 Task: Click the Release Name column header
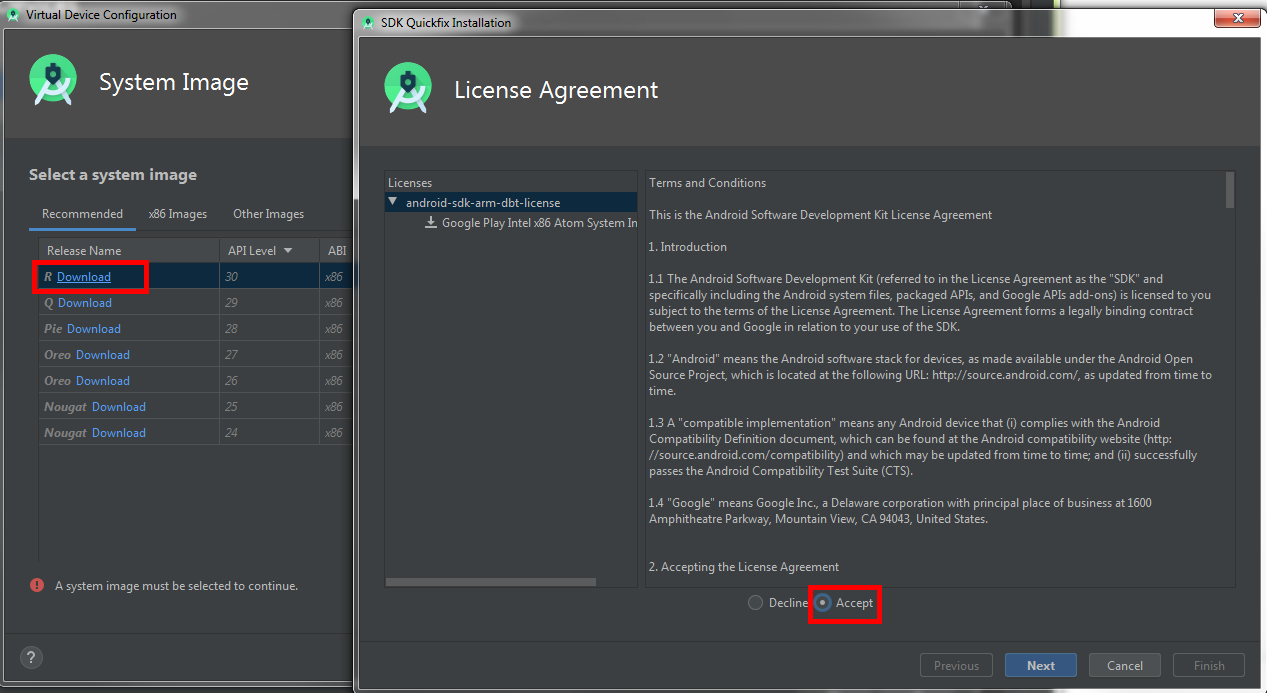point(129,250)
